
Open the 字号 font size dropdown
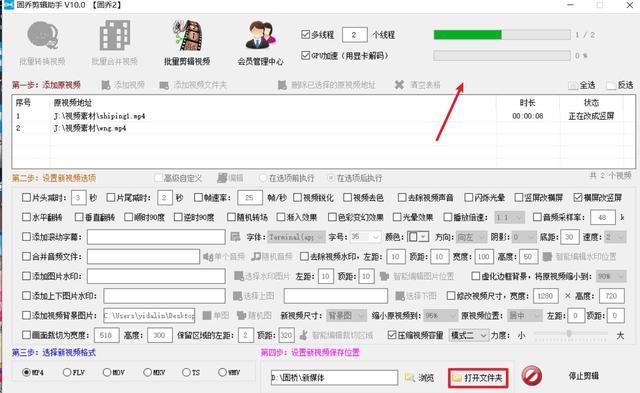[365, 237]
